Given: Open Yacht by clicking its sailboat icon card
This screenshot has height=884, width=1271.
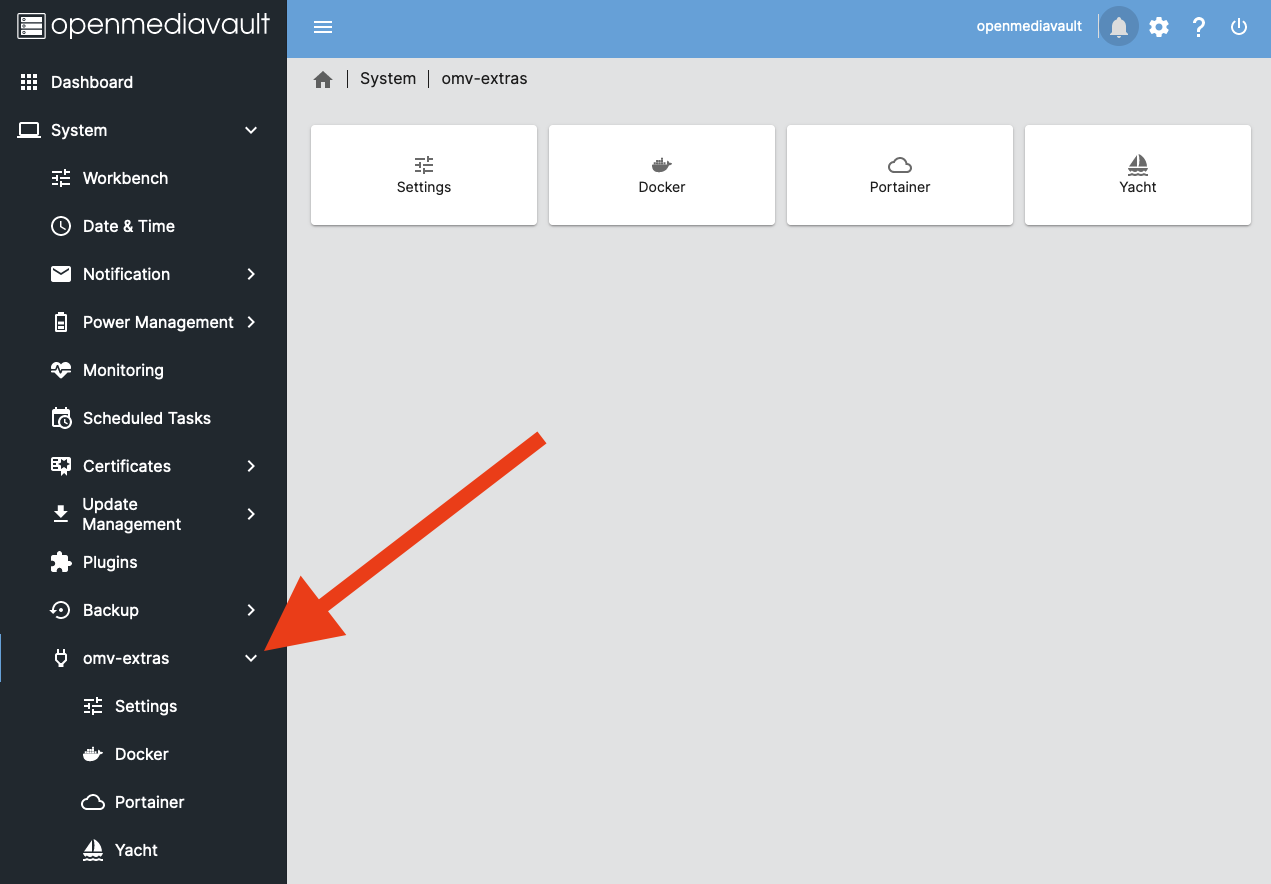Looking at the screenshot, I should (1137, 175).
